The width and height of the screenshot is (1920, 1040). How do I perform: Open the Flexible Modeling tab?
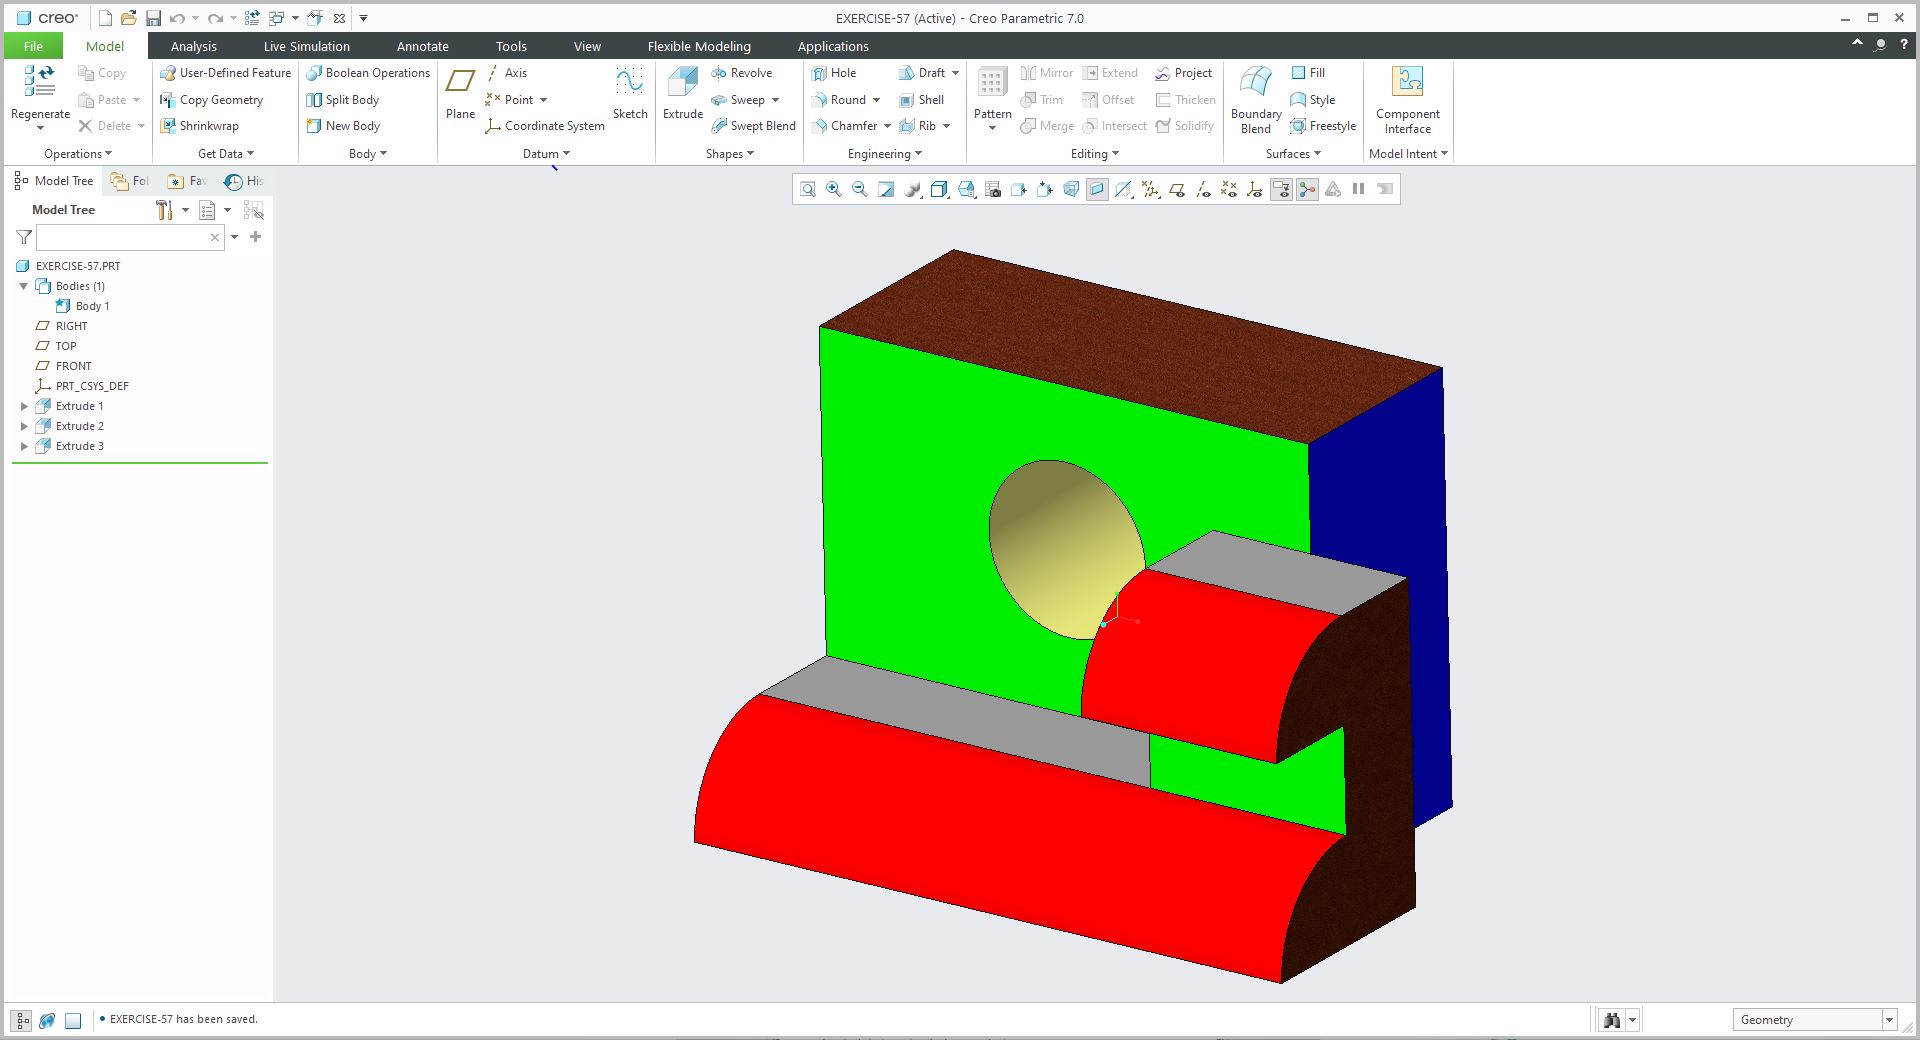pyautogui.click(x=699, y=46)
